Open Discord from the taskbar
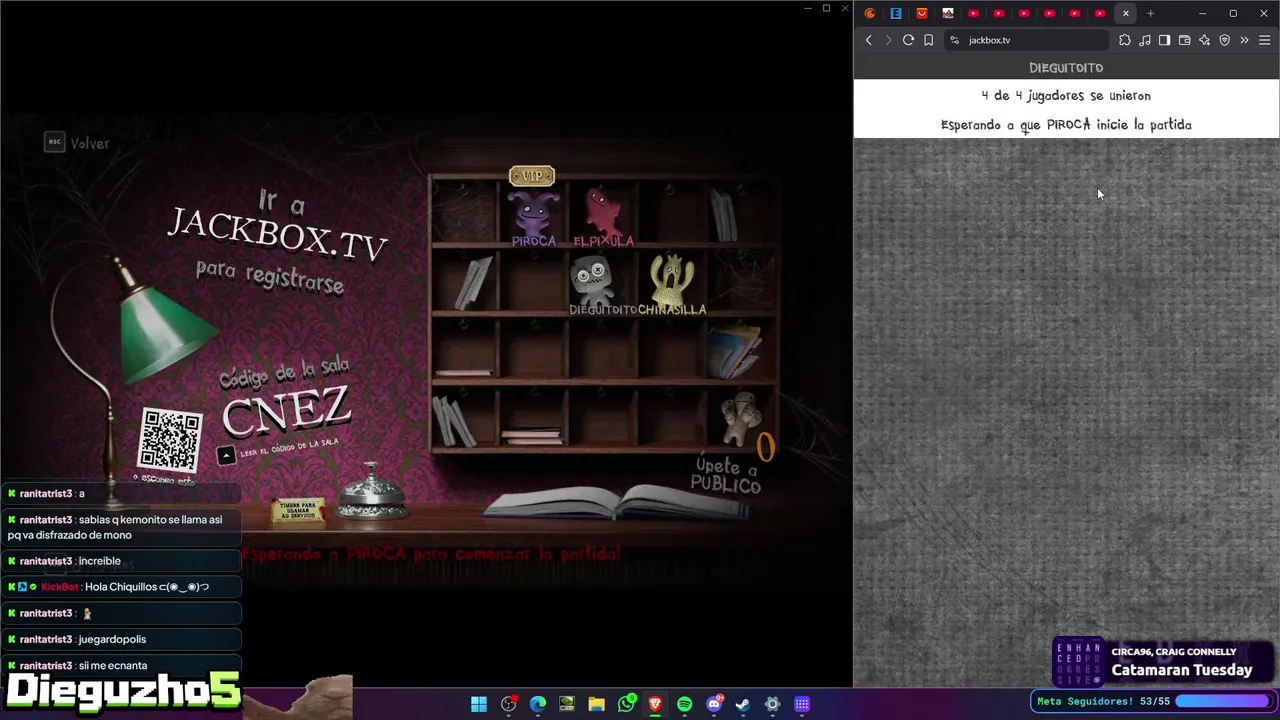This screenshot has width=1280, height=720. pos(714,704)
